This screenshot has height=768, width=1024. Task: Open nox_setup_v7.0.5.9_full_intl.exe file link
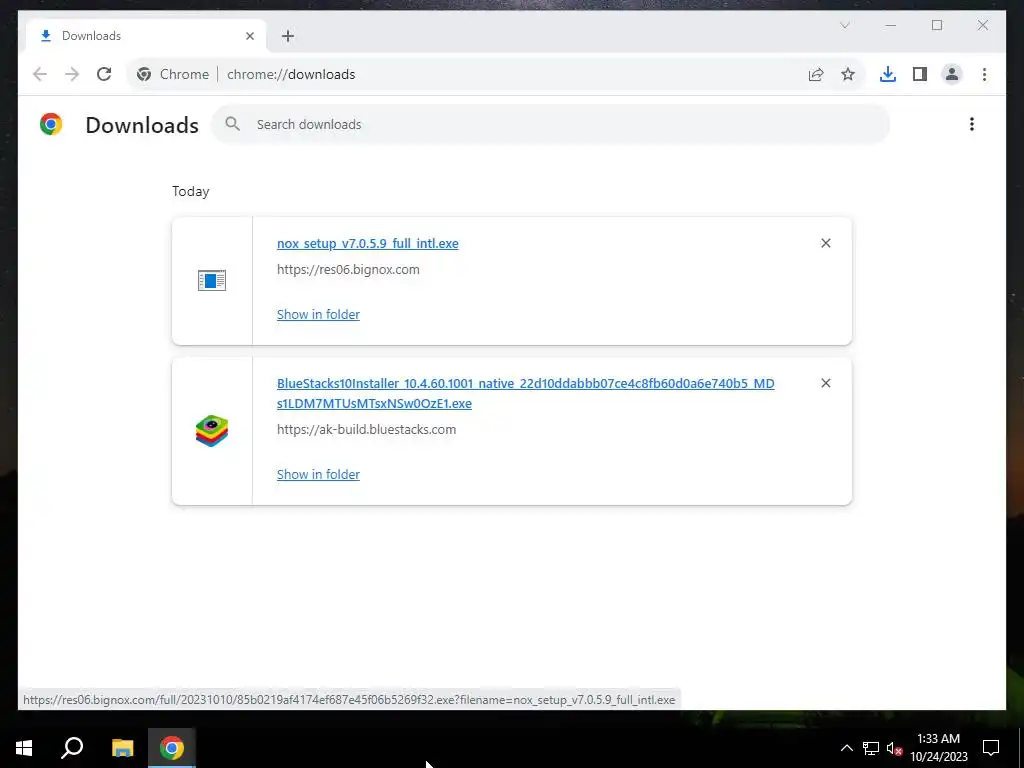coord(368,244)
